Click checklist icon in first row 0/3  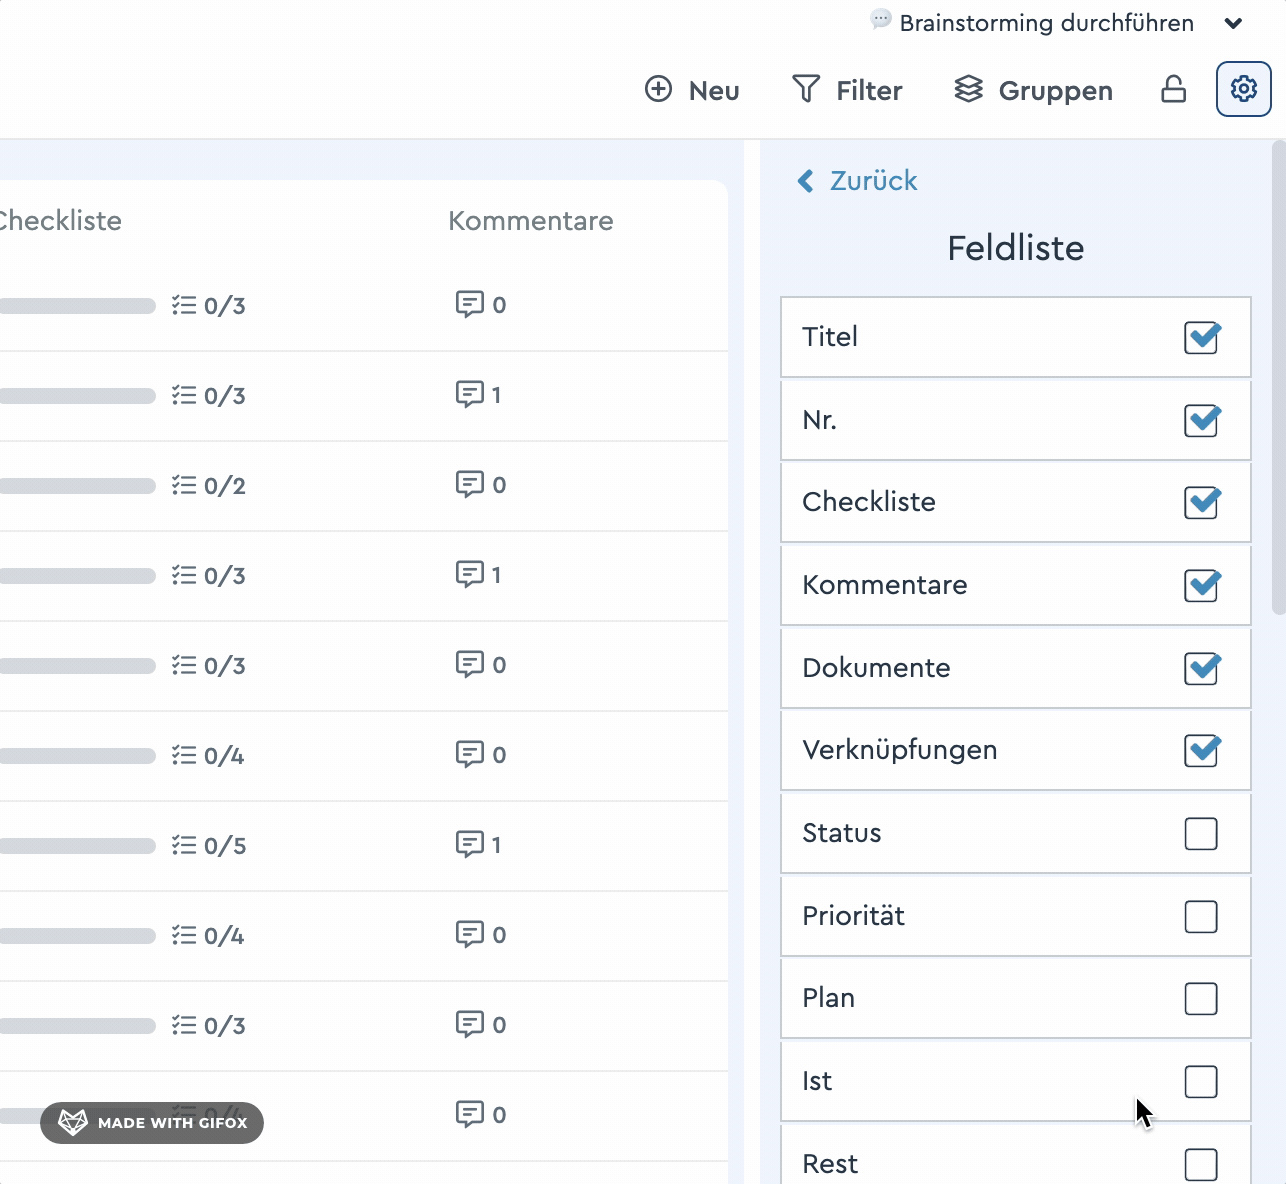[184, 305]
